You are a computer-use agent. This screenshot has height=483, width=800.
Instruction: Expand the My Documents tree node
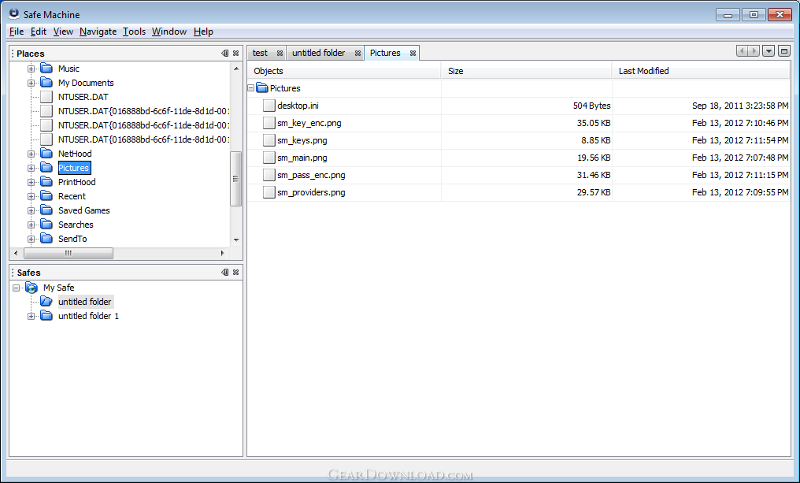click(31, 83)
